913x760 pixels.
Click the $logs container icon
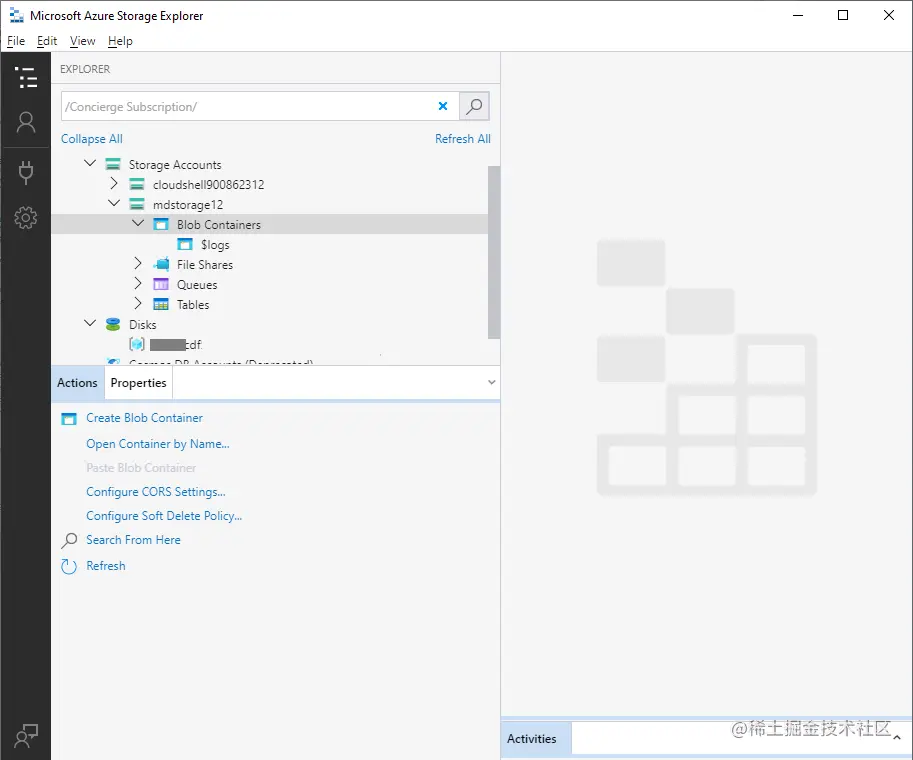(185, 245)
